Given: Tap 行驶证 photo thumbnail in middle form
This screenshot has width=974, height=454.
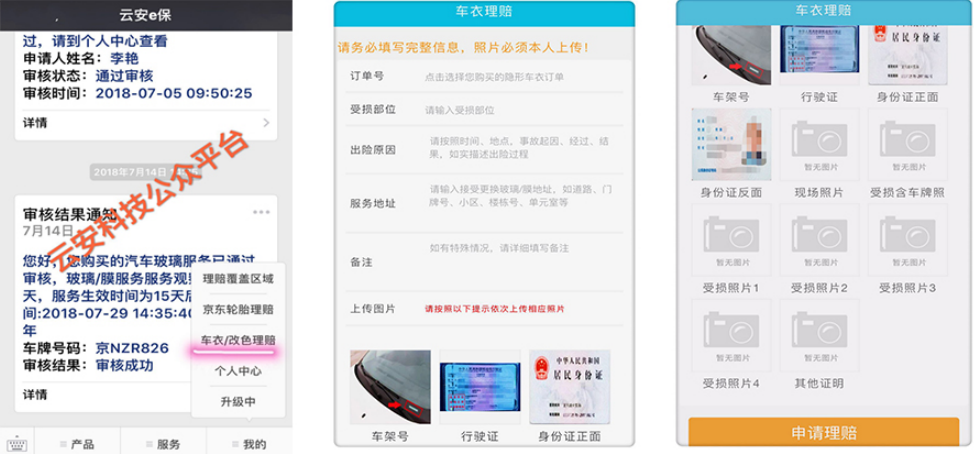Looking at the screenshot, I should point(480,386).
